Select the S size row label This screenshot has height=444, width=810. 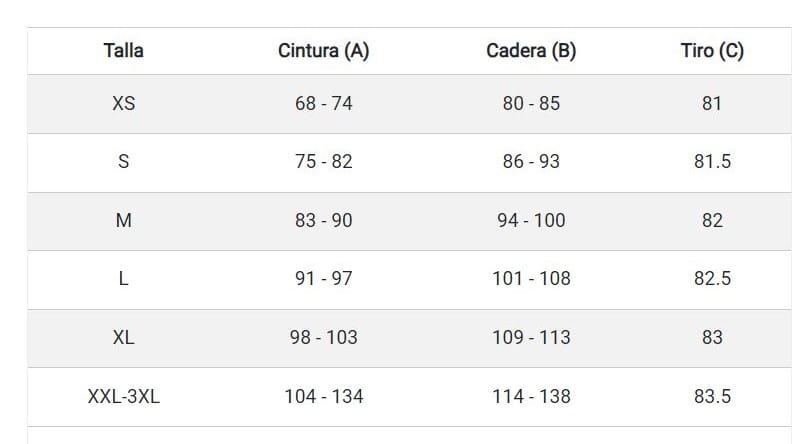pos(123,162)
